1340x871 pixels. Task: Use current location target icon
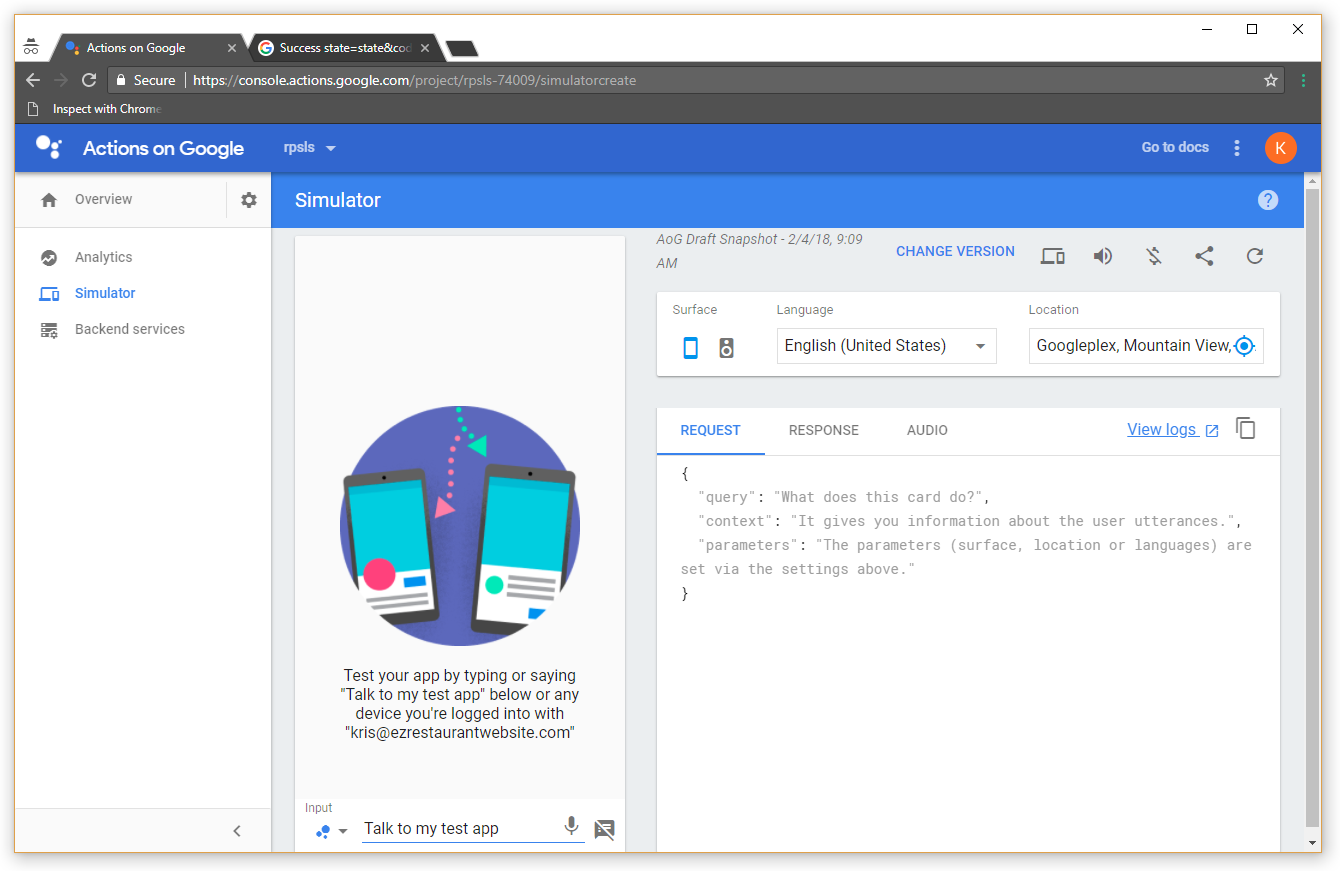coord(1244,346)
